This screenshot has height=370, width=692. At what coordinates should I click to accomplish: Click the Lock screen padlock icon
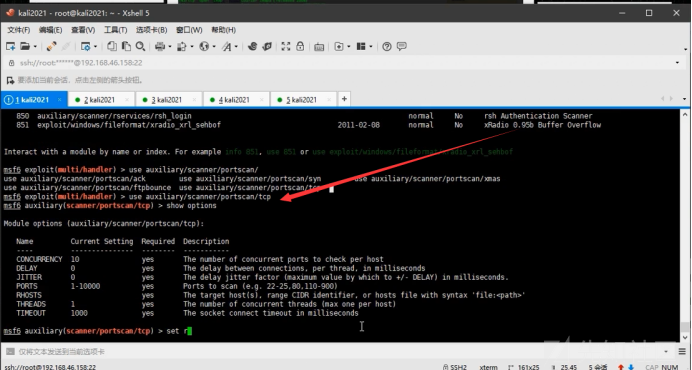tap(300, 46)
